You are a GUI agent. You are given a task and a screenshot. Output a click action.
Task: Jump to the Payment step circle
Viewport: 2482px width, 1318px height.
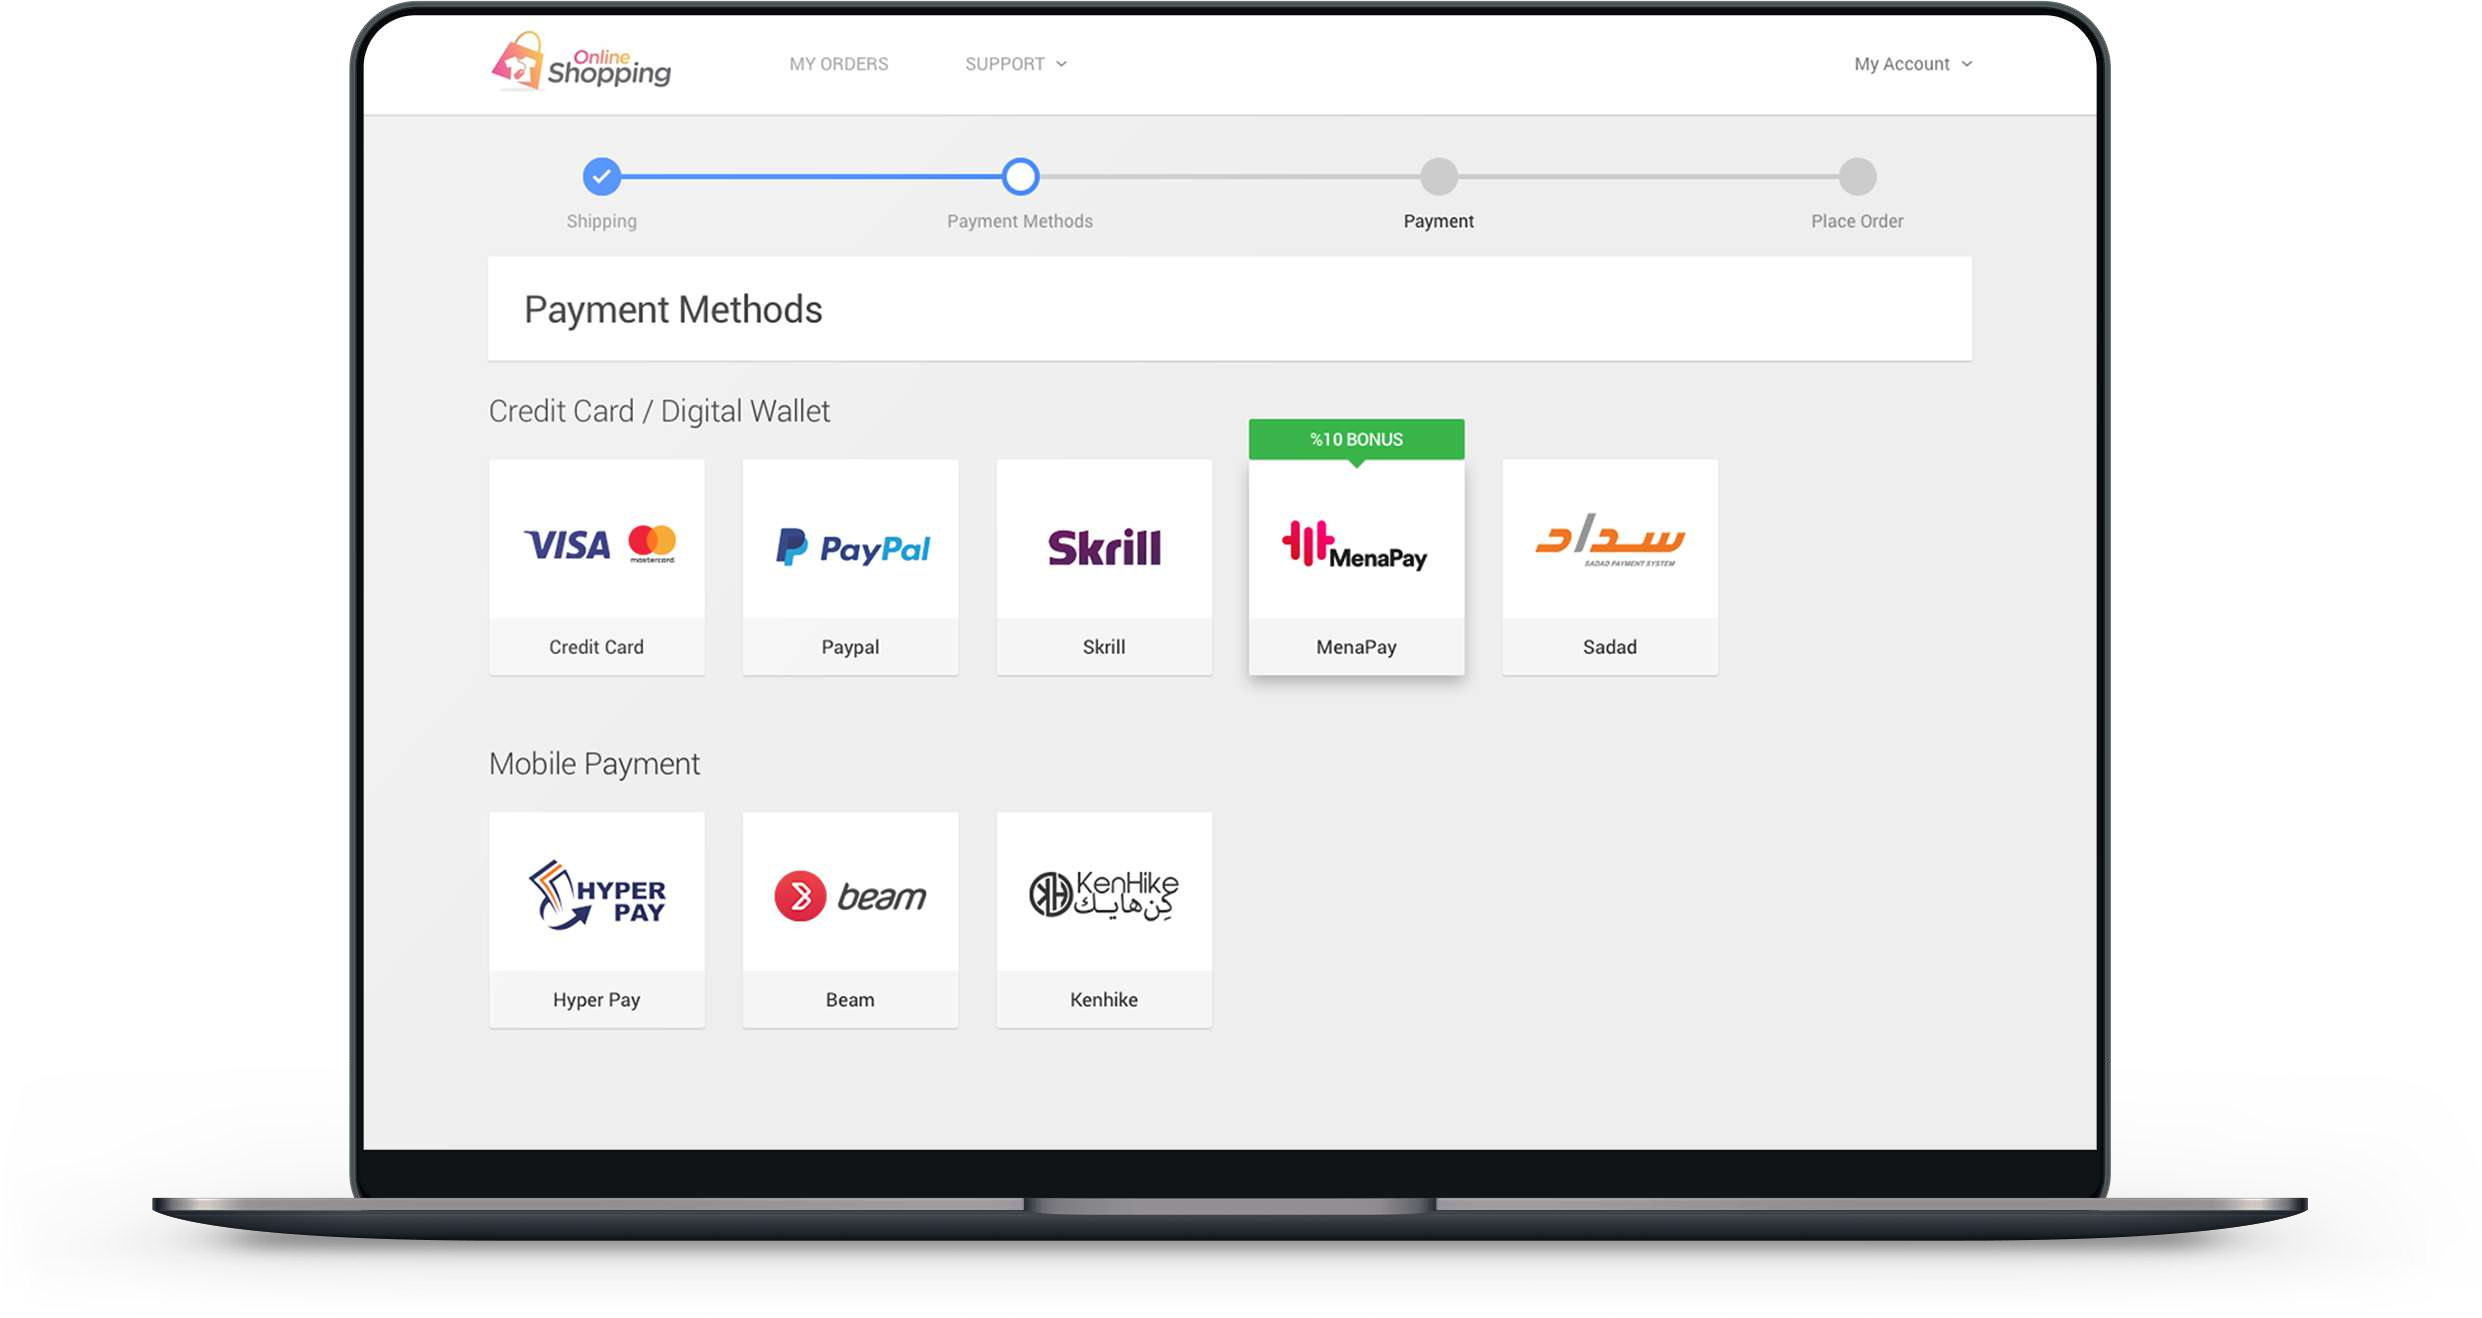click(1438, 177)
